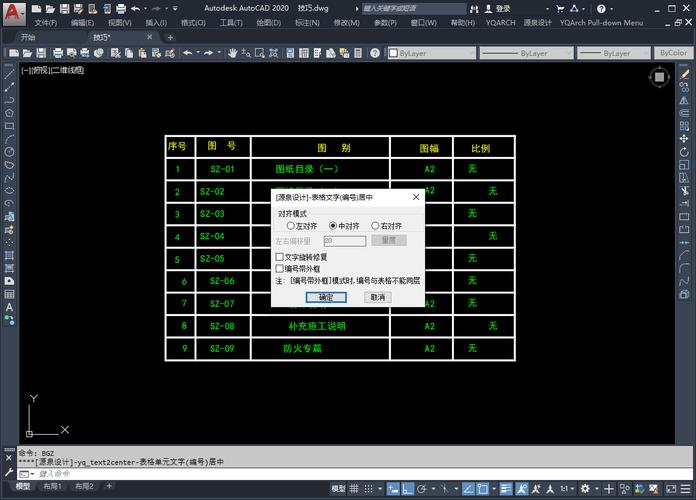Click the customize wrench icon by command line
696x500 pixels.
9,473
